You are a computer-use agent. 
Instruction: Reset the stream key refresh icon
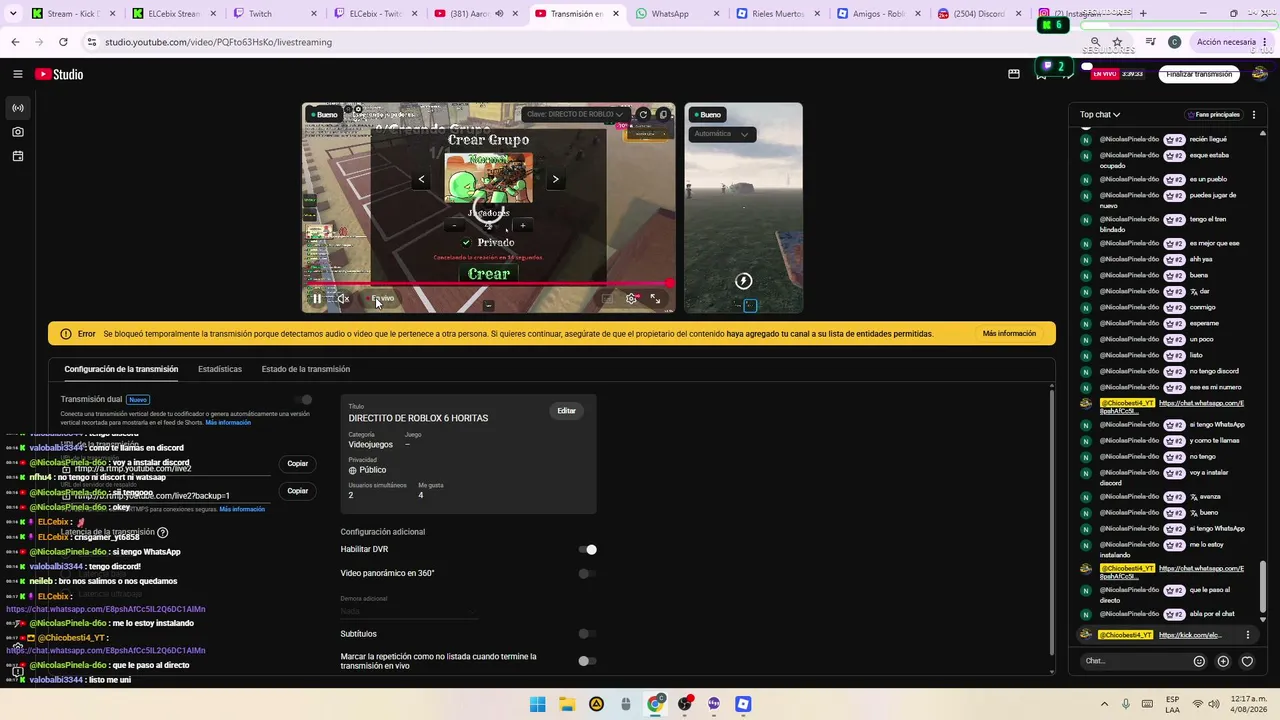pos(644,114)
